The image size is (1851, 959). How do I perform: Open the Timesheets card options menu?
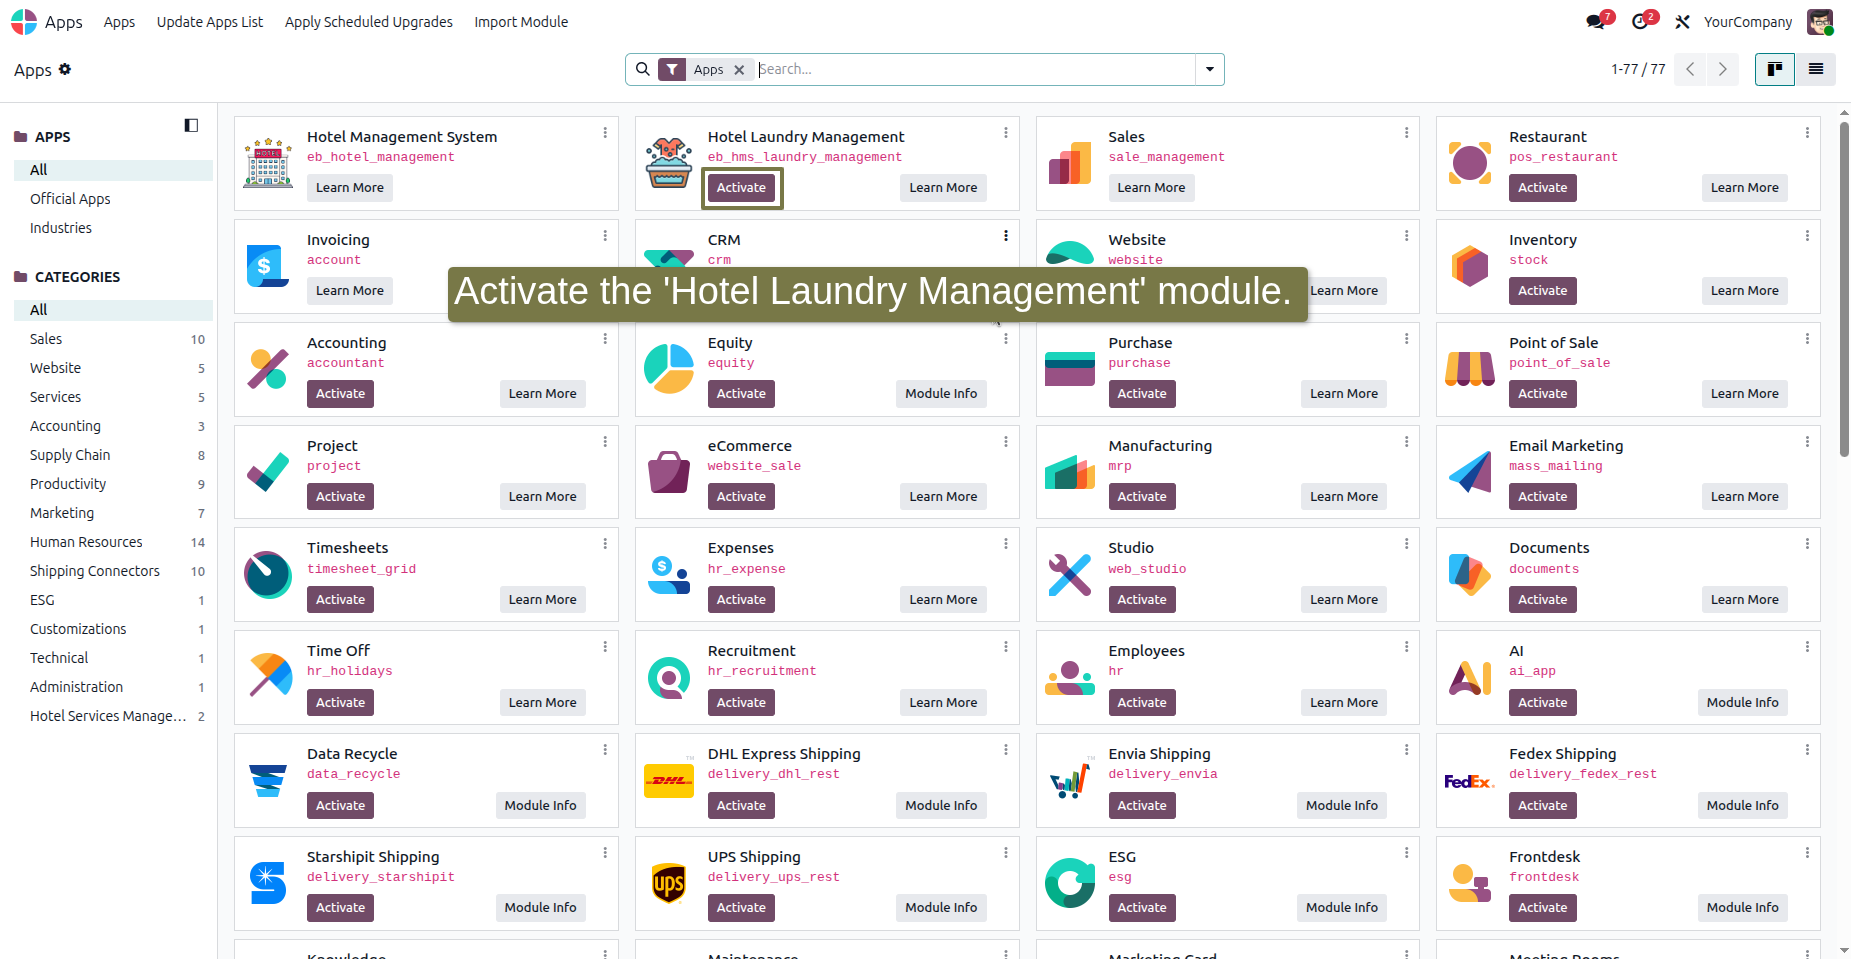pyautogui.click(x=605, y=544)
